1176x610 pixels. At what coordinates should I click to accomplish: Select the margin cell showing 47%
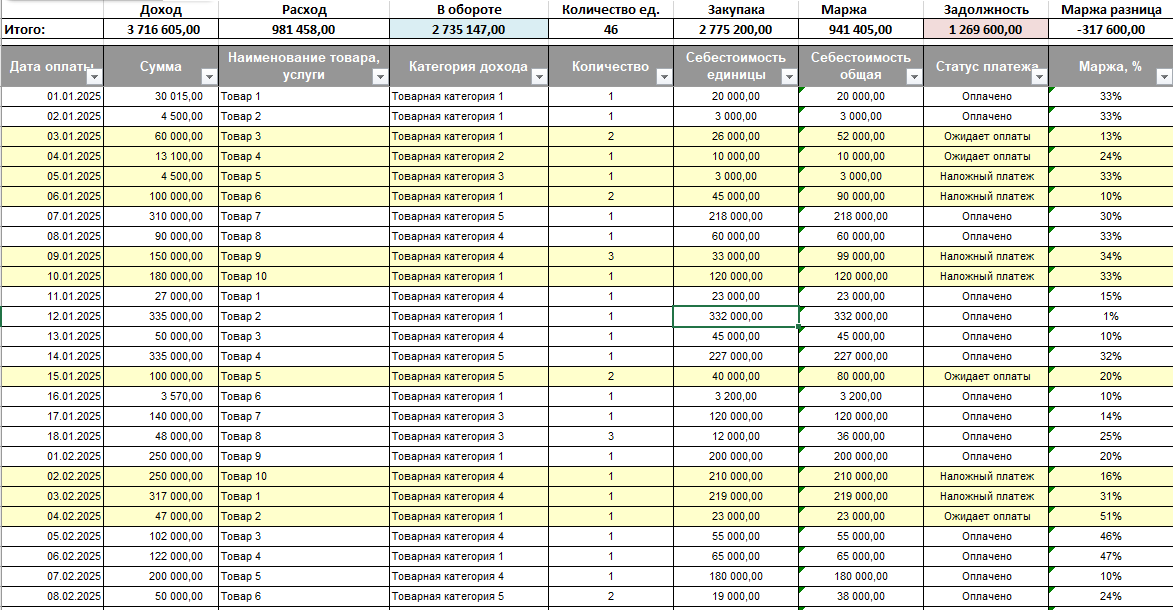(x=1111, y=557)
